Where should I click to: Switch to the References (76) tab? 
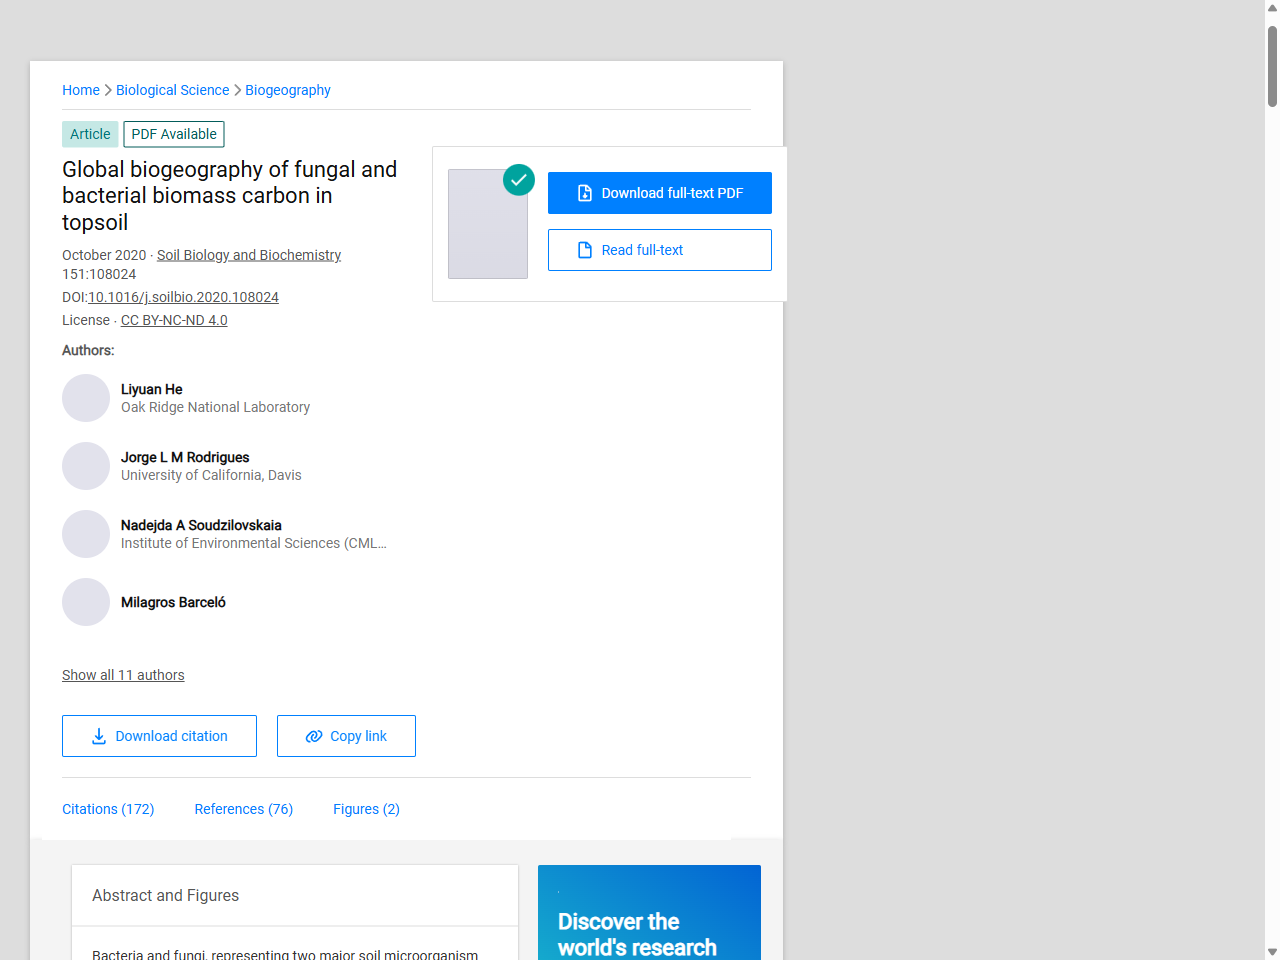point(244,809)
